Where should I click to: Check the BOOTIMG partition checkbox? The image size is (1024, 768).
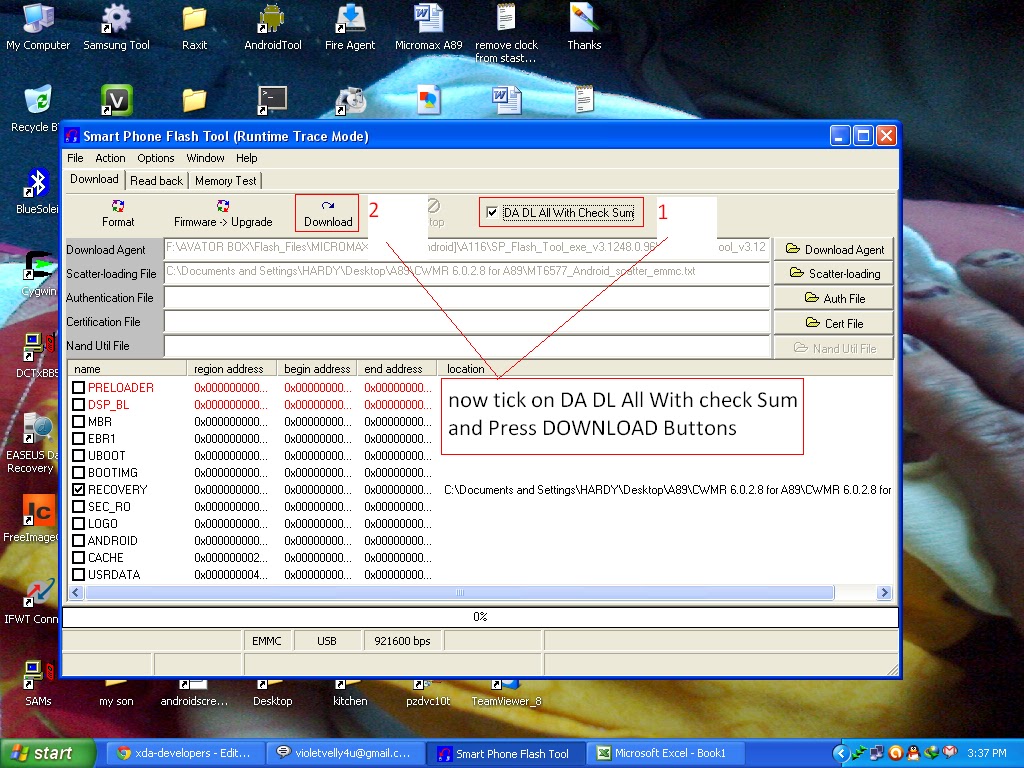click(78, 472)
